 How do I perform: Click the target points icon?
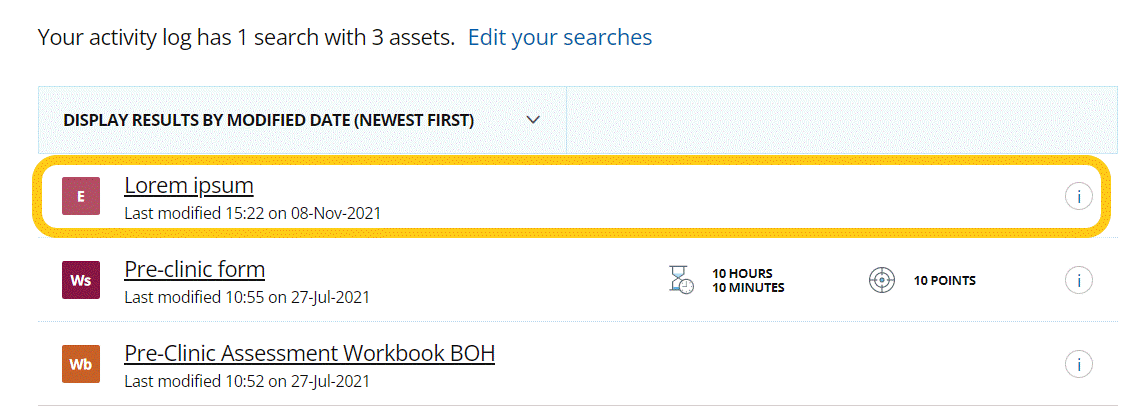882,281
